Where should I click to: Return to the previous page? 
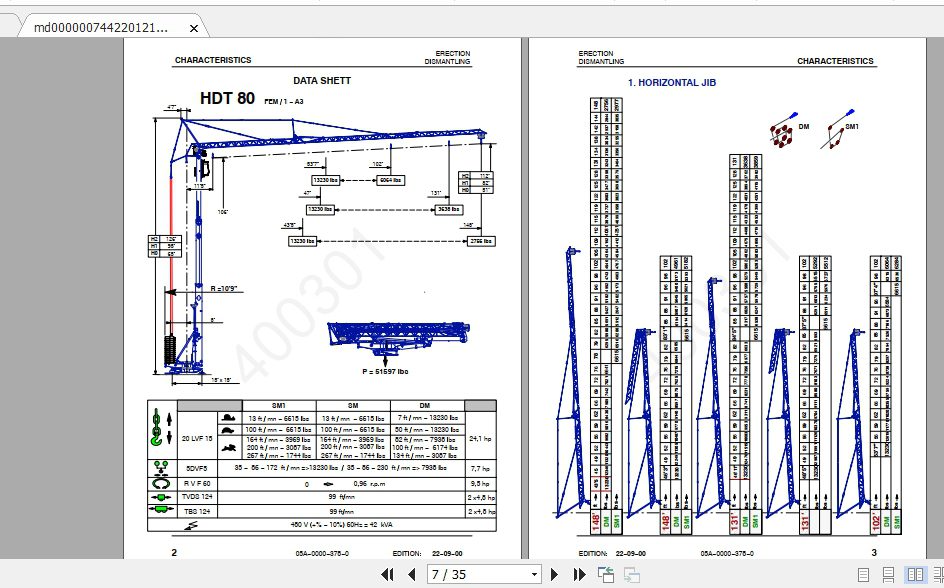coord(413,575)
